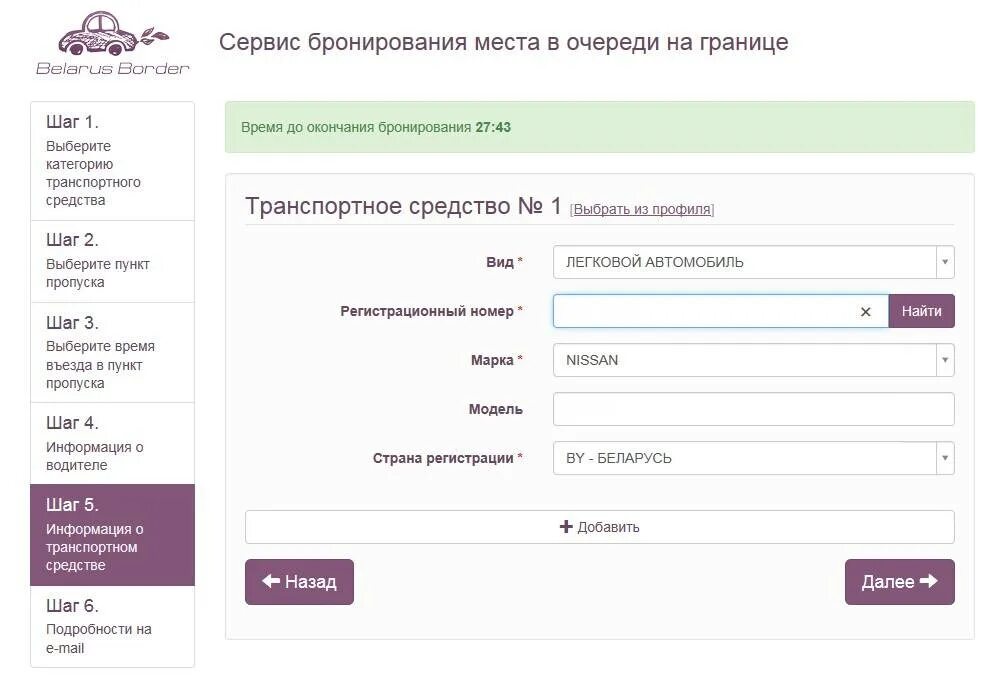Image resolution: width=985 pixels, height=681 pixels.
Task: Click inside the Модель input field
Action: (x=753, y=409)
